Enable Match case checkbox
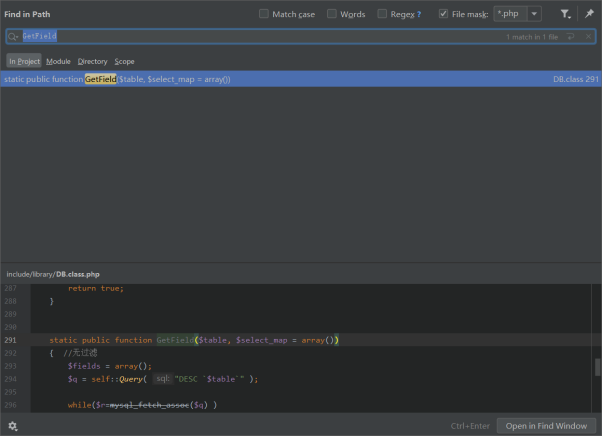 click(x=264, y=14)
